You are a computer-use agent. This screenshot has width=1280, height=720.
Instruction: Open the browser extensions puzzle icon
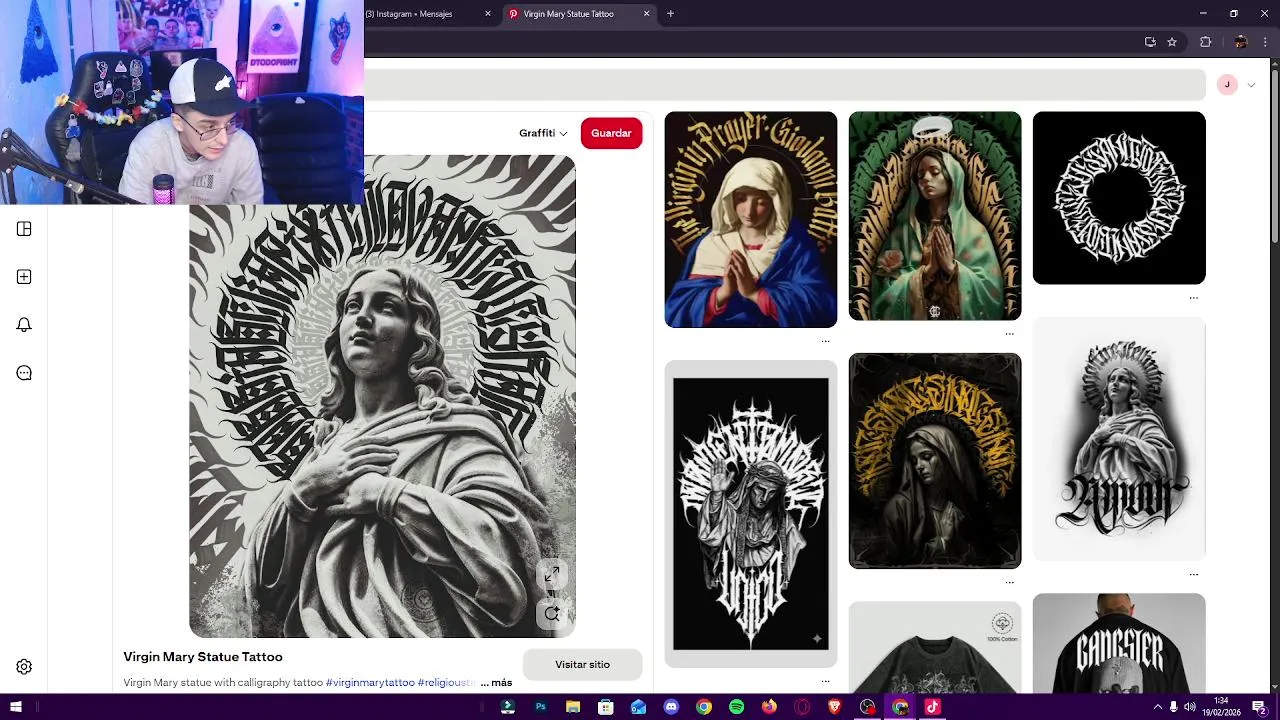[1205, 42]
